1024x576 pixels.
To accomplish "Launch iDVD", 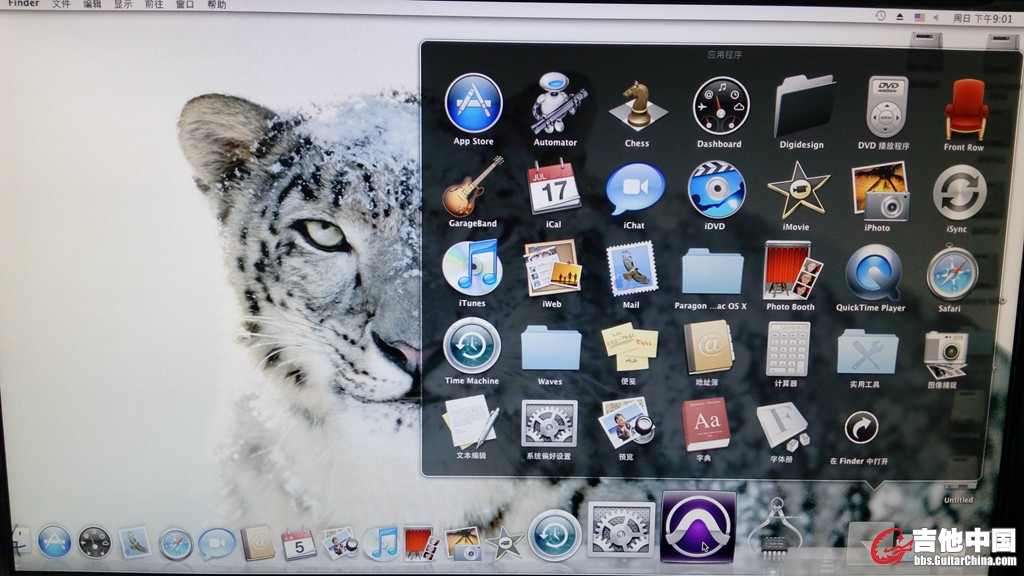I will tap(716, 190).
